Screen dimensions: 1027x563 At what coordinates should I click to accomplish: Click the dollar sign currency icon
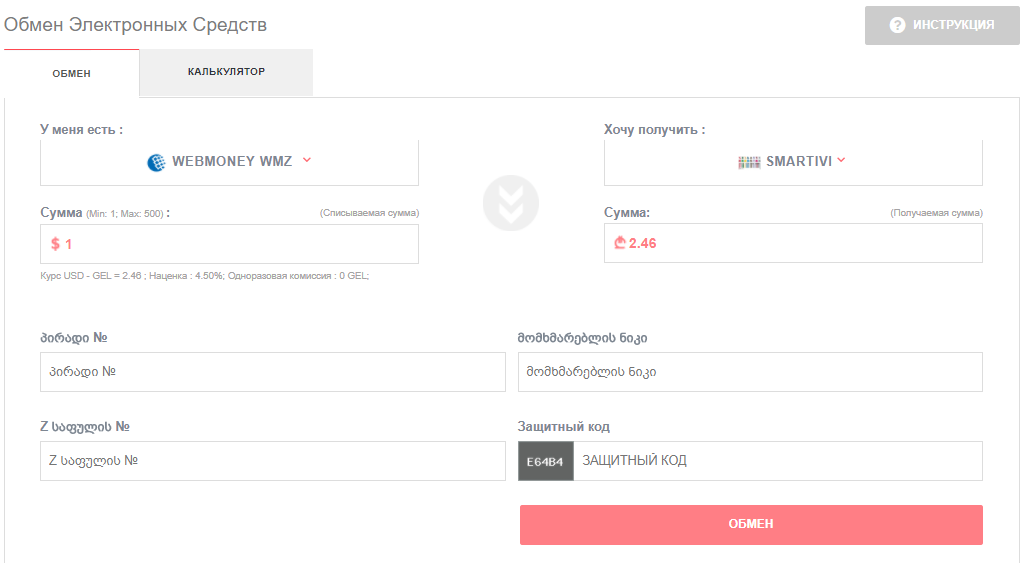click(x=55, y=244)
